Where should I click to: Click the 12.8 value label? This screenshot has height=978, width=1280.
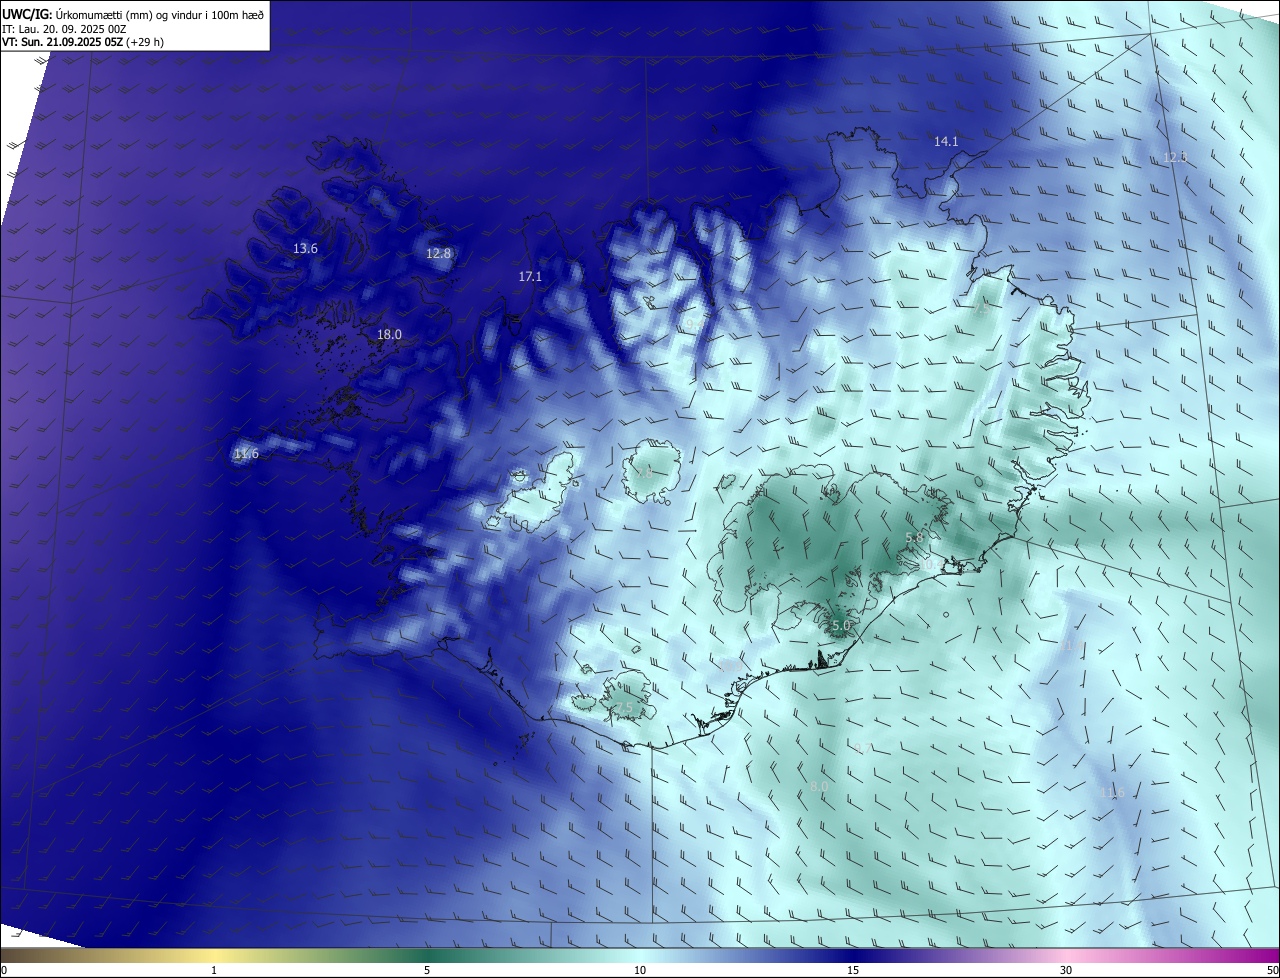[x=438, y=254]
